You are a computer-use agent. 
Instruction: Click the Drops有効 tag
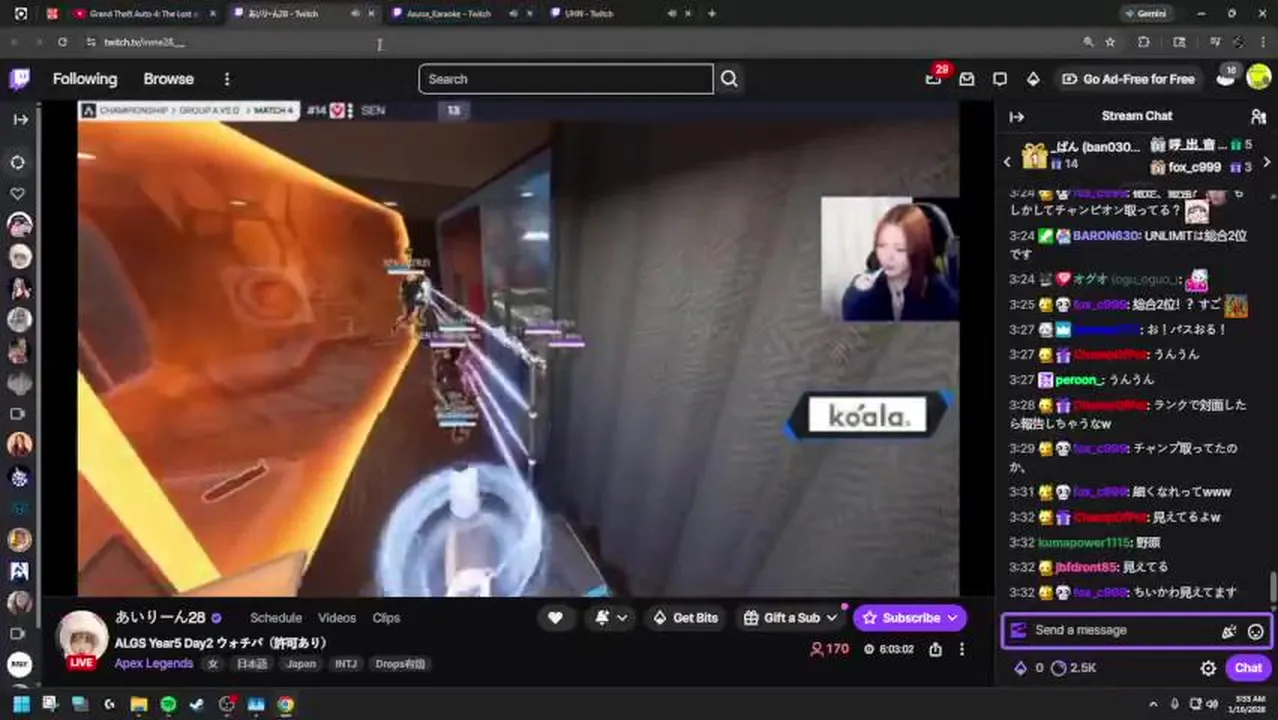(x=400, y=663)
